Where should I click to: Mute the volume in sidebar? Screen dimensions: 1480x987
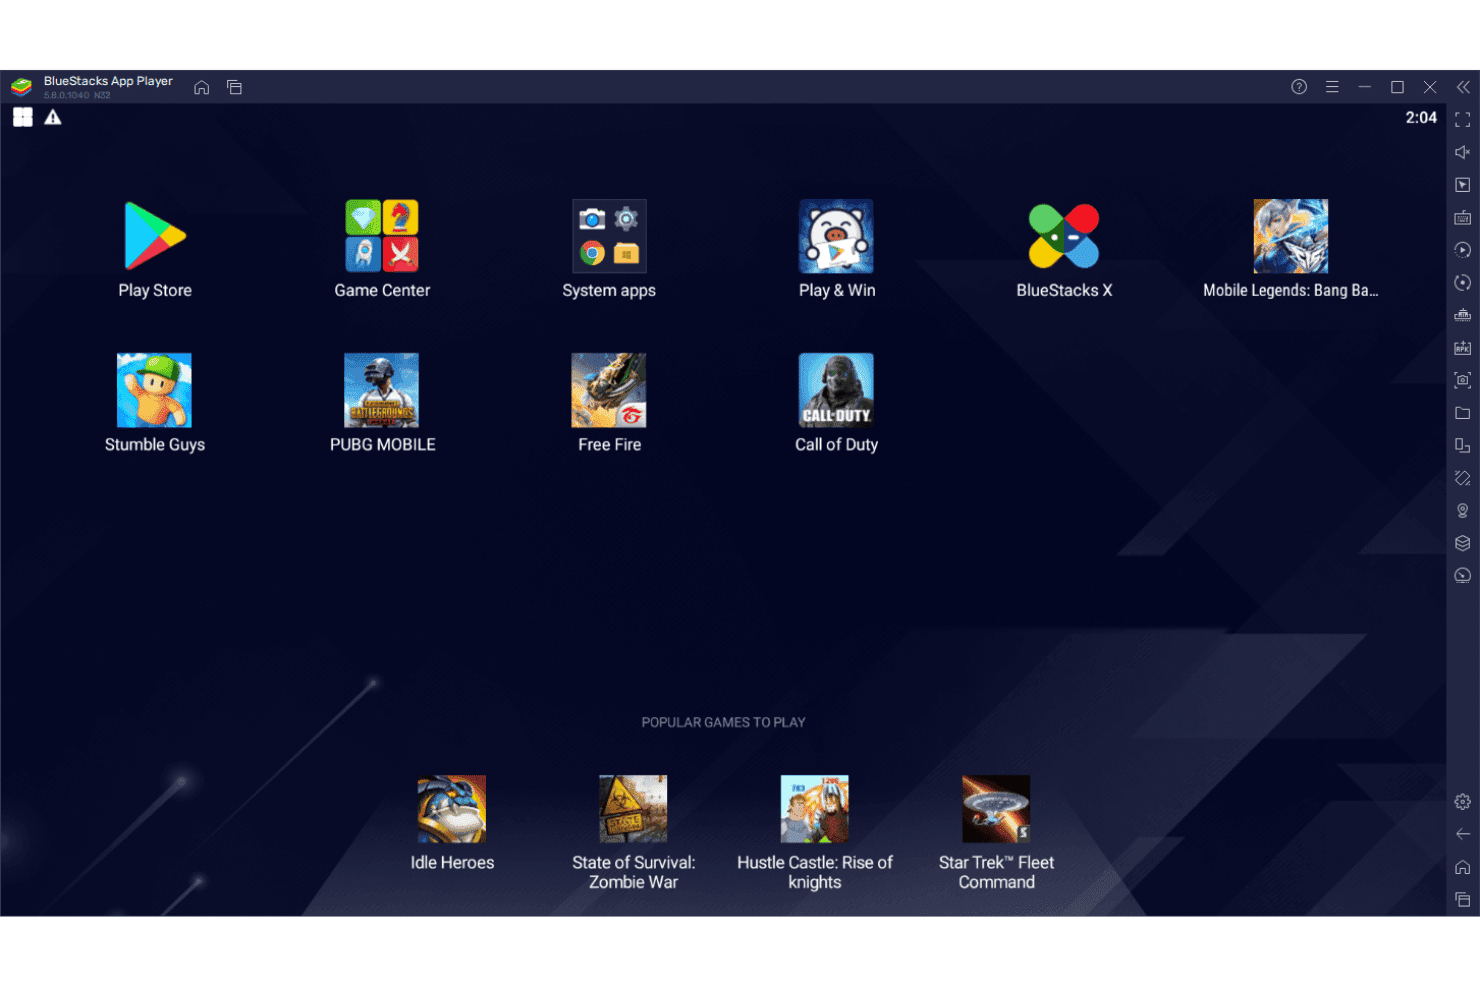coord(1462,152)
